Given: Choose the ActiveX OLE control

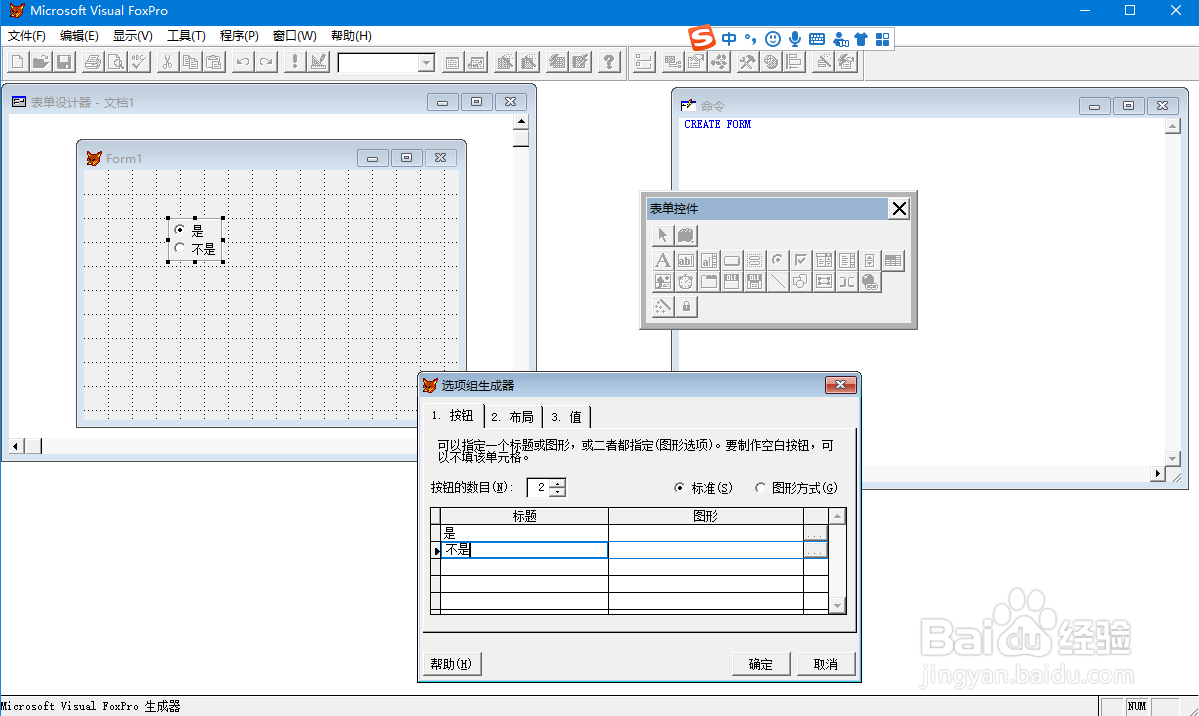Looking at the screenshot, I should [732, 282].
